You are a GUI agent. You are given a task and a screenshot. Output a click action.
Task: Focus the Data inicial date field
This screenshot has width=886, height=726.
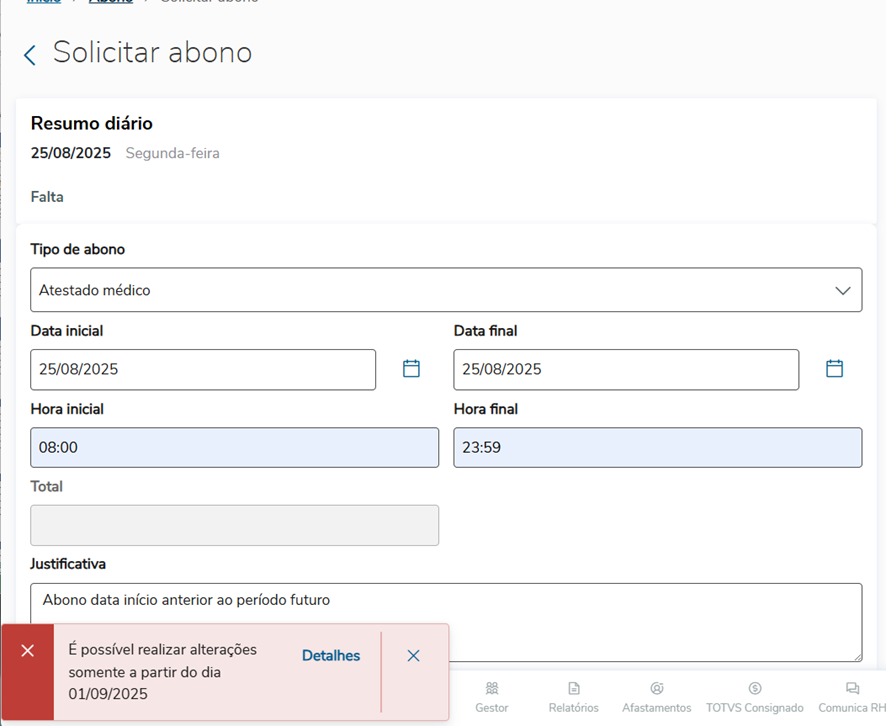(x=203, y=369)
